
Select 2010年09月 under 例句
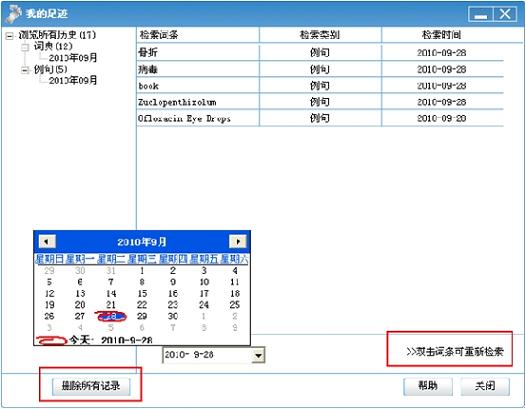(73, 81)
